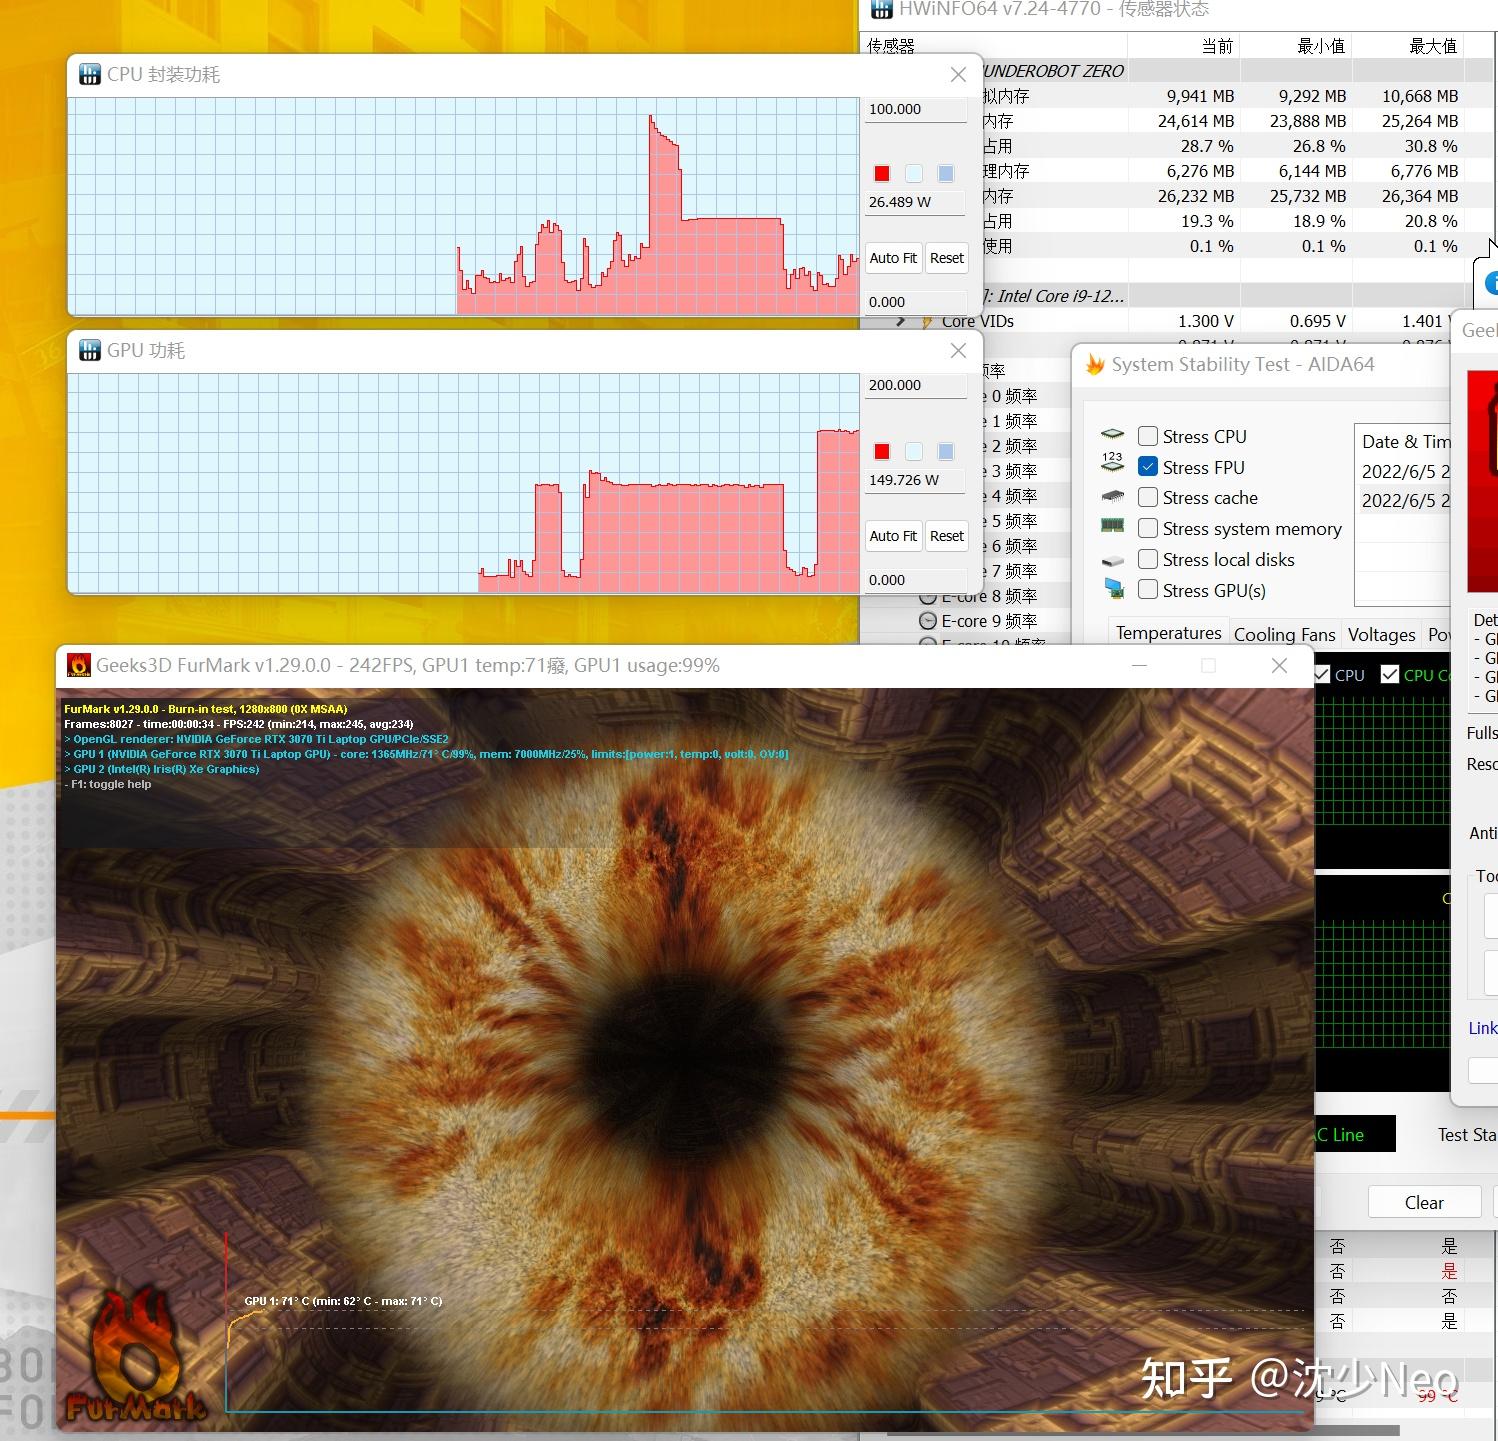The image size is (1498, 1441).
Task: Click the Clear button in AIDA64
Action: 1423,1202
